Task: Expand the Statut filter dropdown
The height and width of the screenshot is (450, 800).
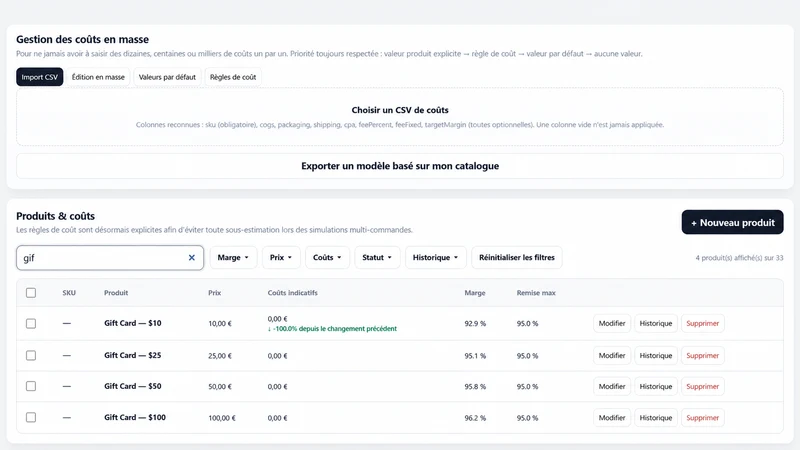Action: click(x=377, y=258)
